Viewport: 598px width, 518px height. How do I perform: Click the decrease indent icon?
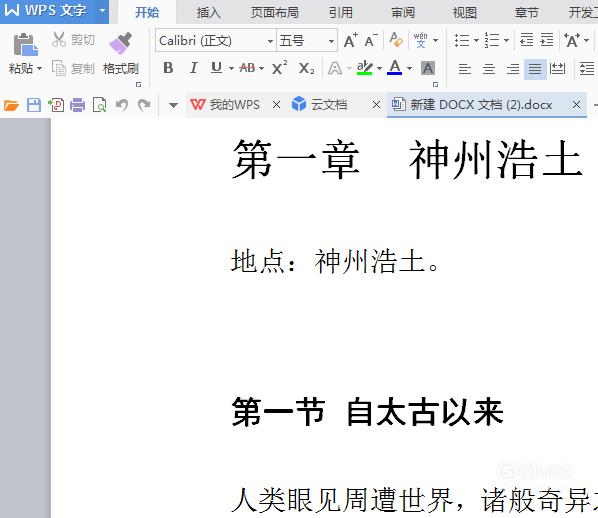[x=527, y=40]
